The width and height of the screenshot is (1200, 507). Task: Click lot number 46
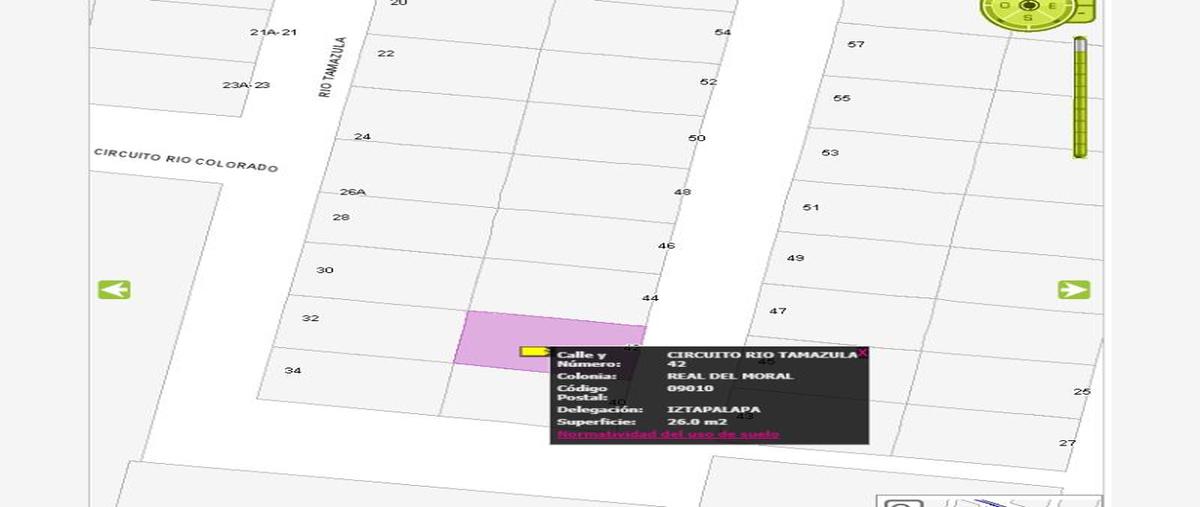point(666,246)
